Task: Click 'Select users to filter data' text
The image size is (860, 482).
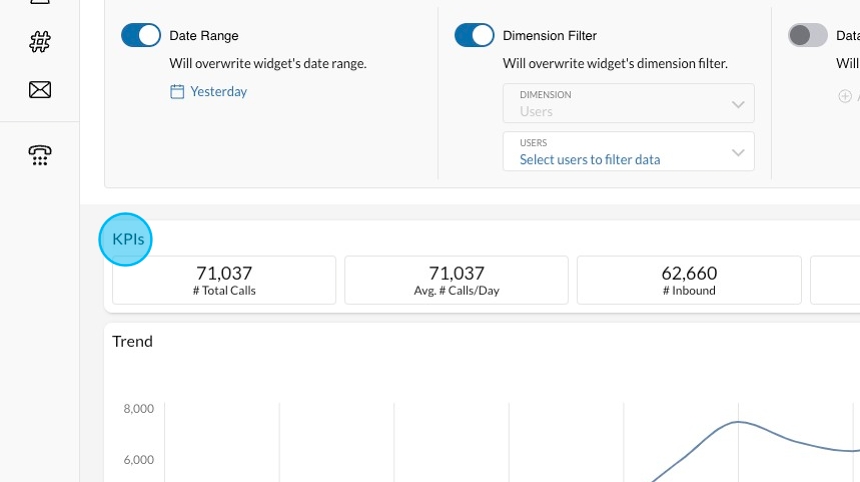Action: [x=590, y=160]
